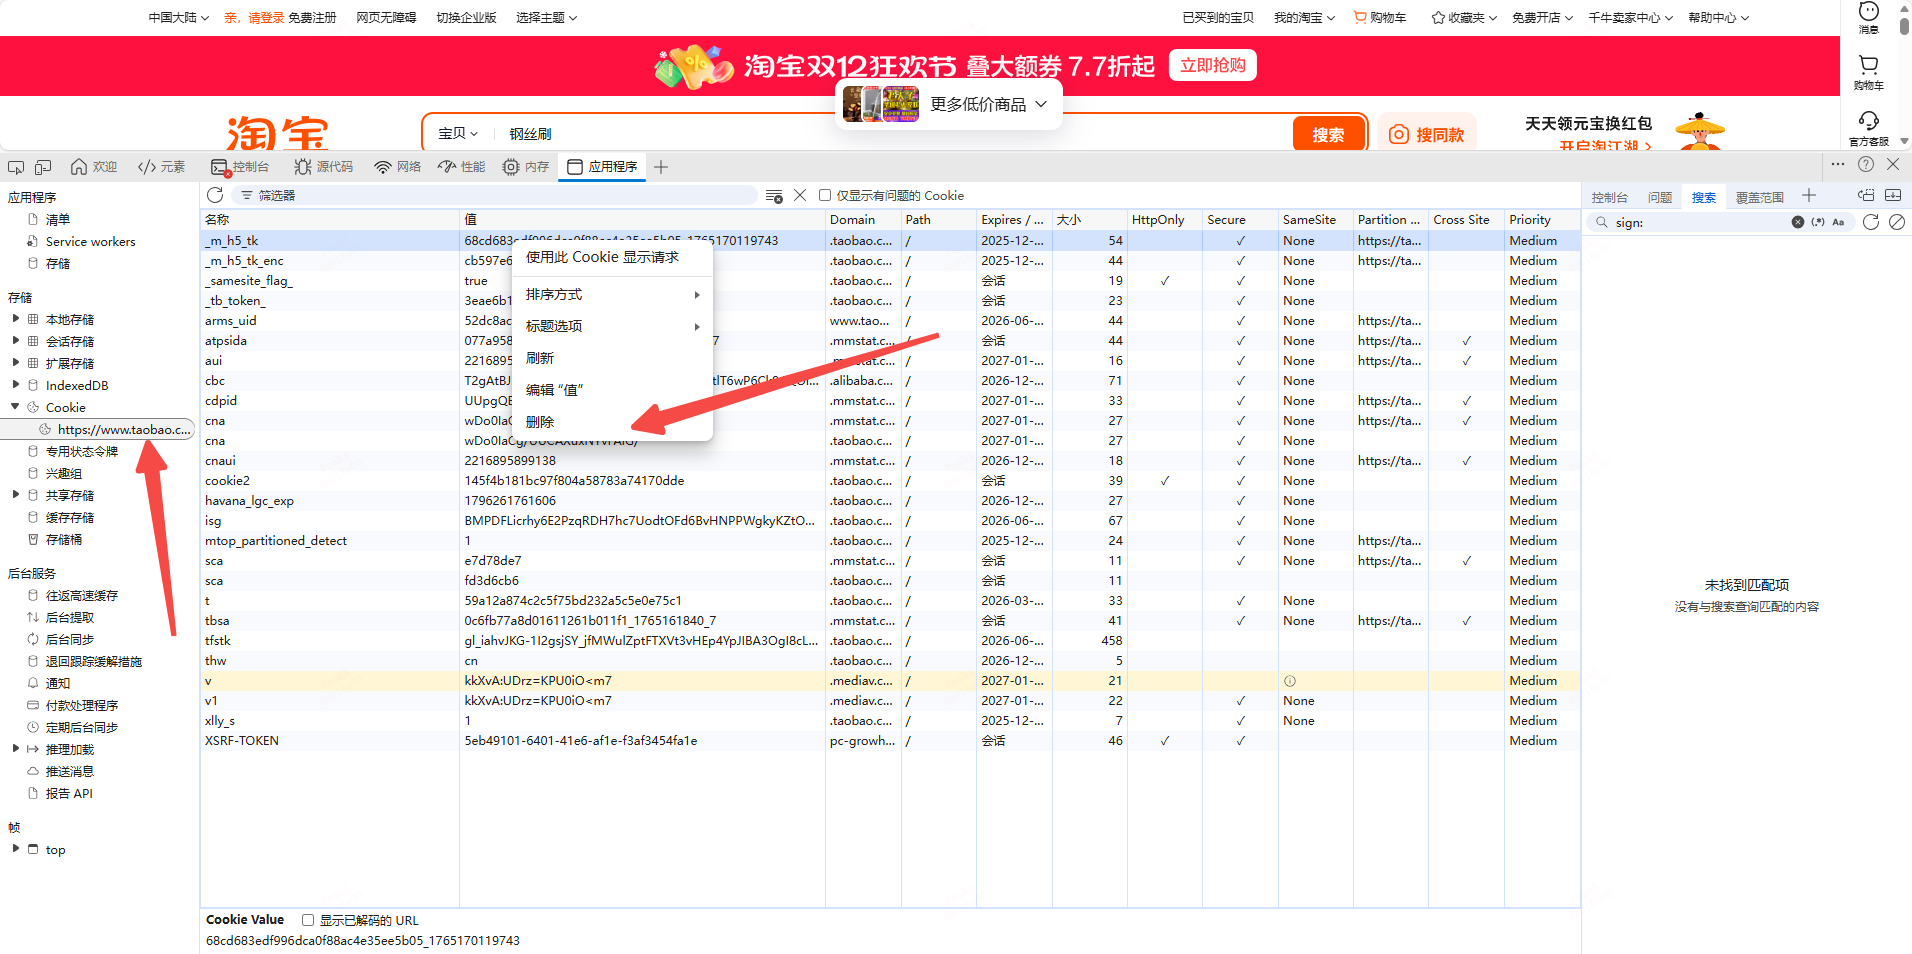Choose 编辑 "值" from the context menu

click(612, 390)
